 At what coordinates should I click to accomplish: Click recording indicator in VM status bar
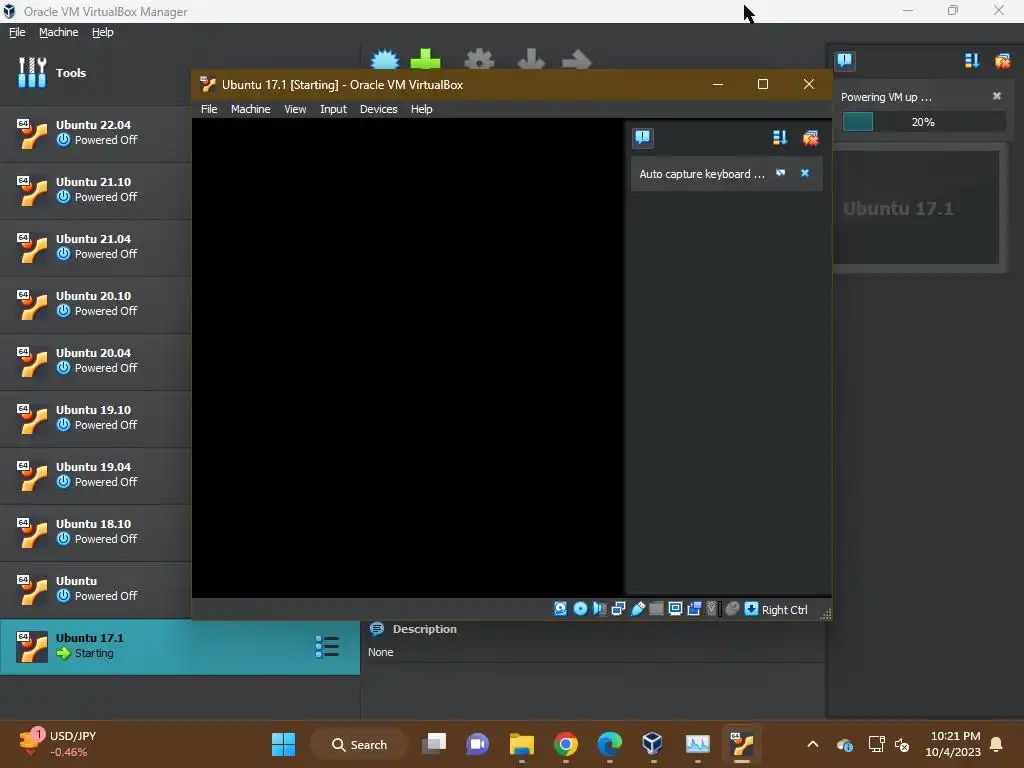694,609
